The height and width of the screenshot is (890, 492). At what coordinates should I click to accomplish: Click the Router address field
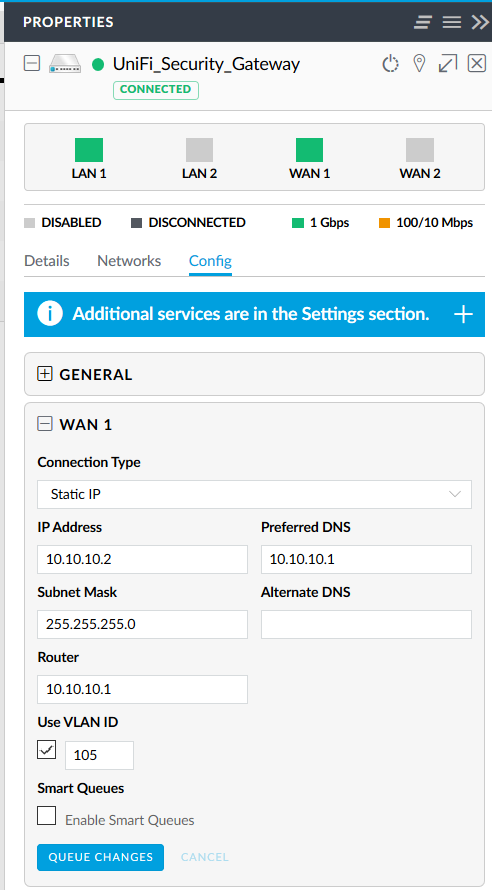[142, 689]
